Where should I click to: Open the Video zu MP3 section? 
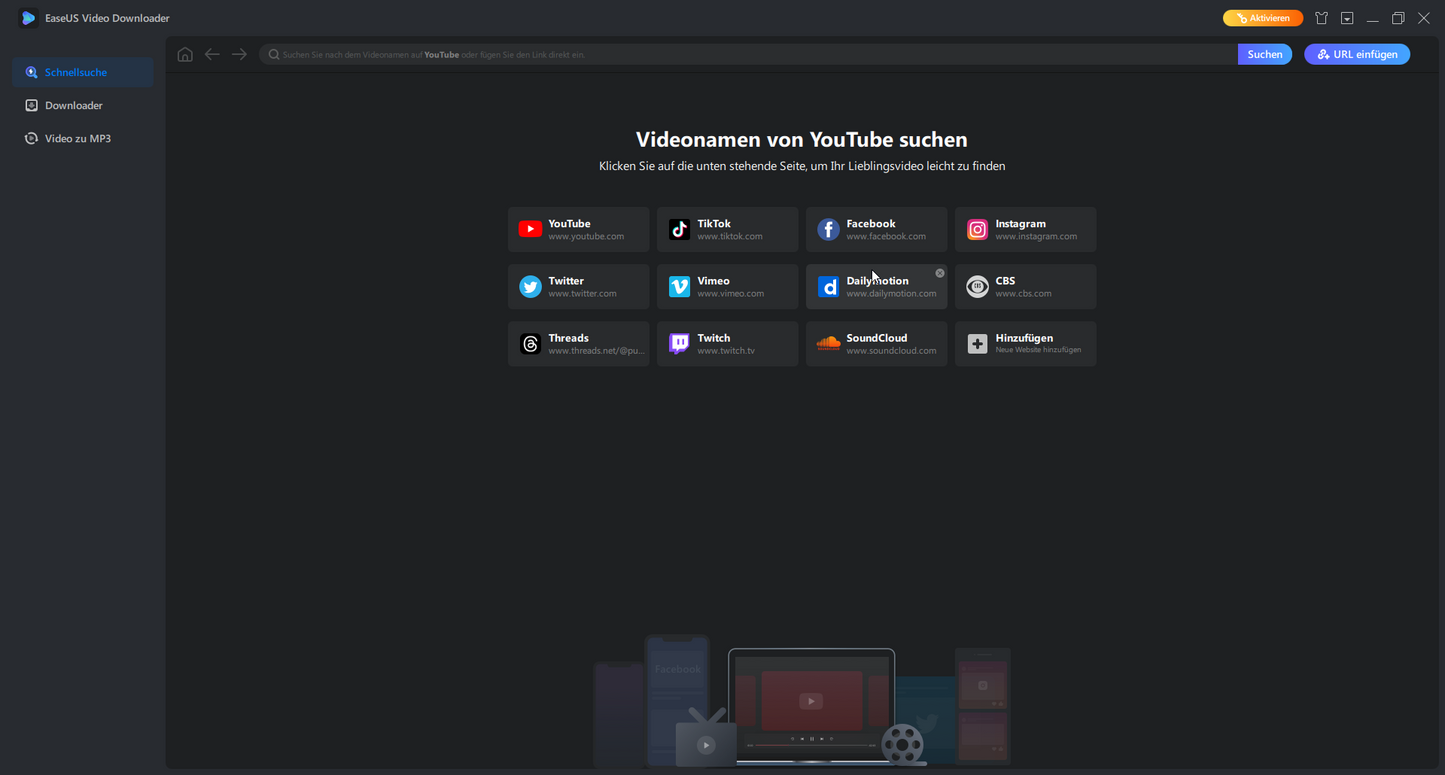[x=77, y=138]
